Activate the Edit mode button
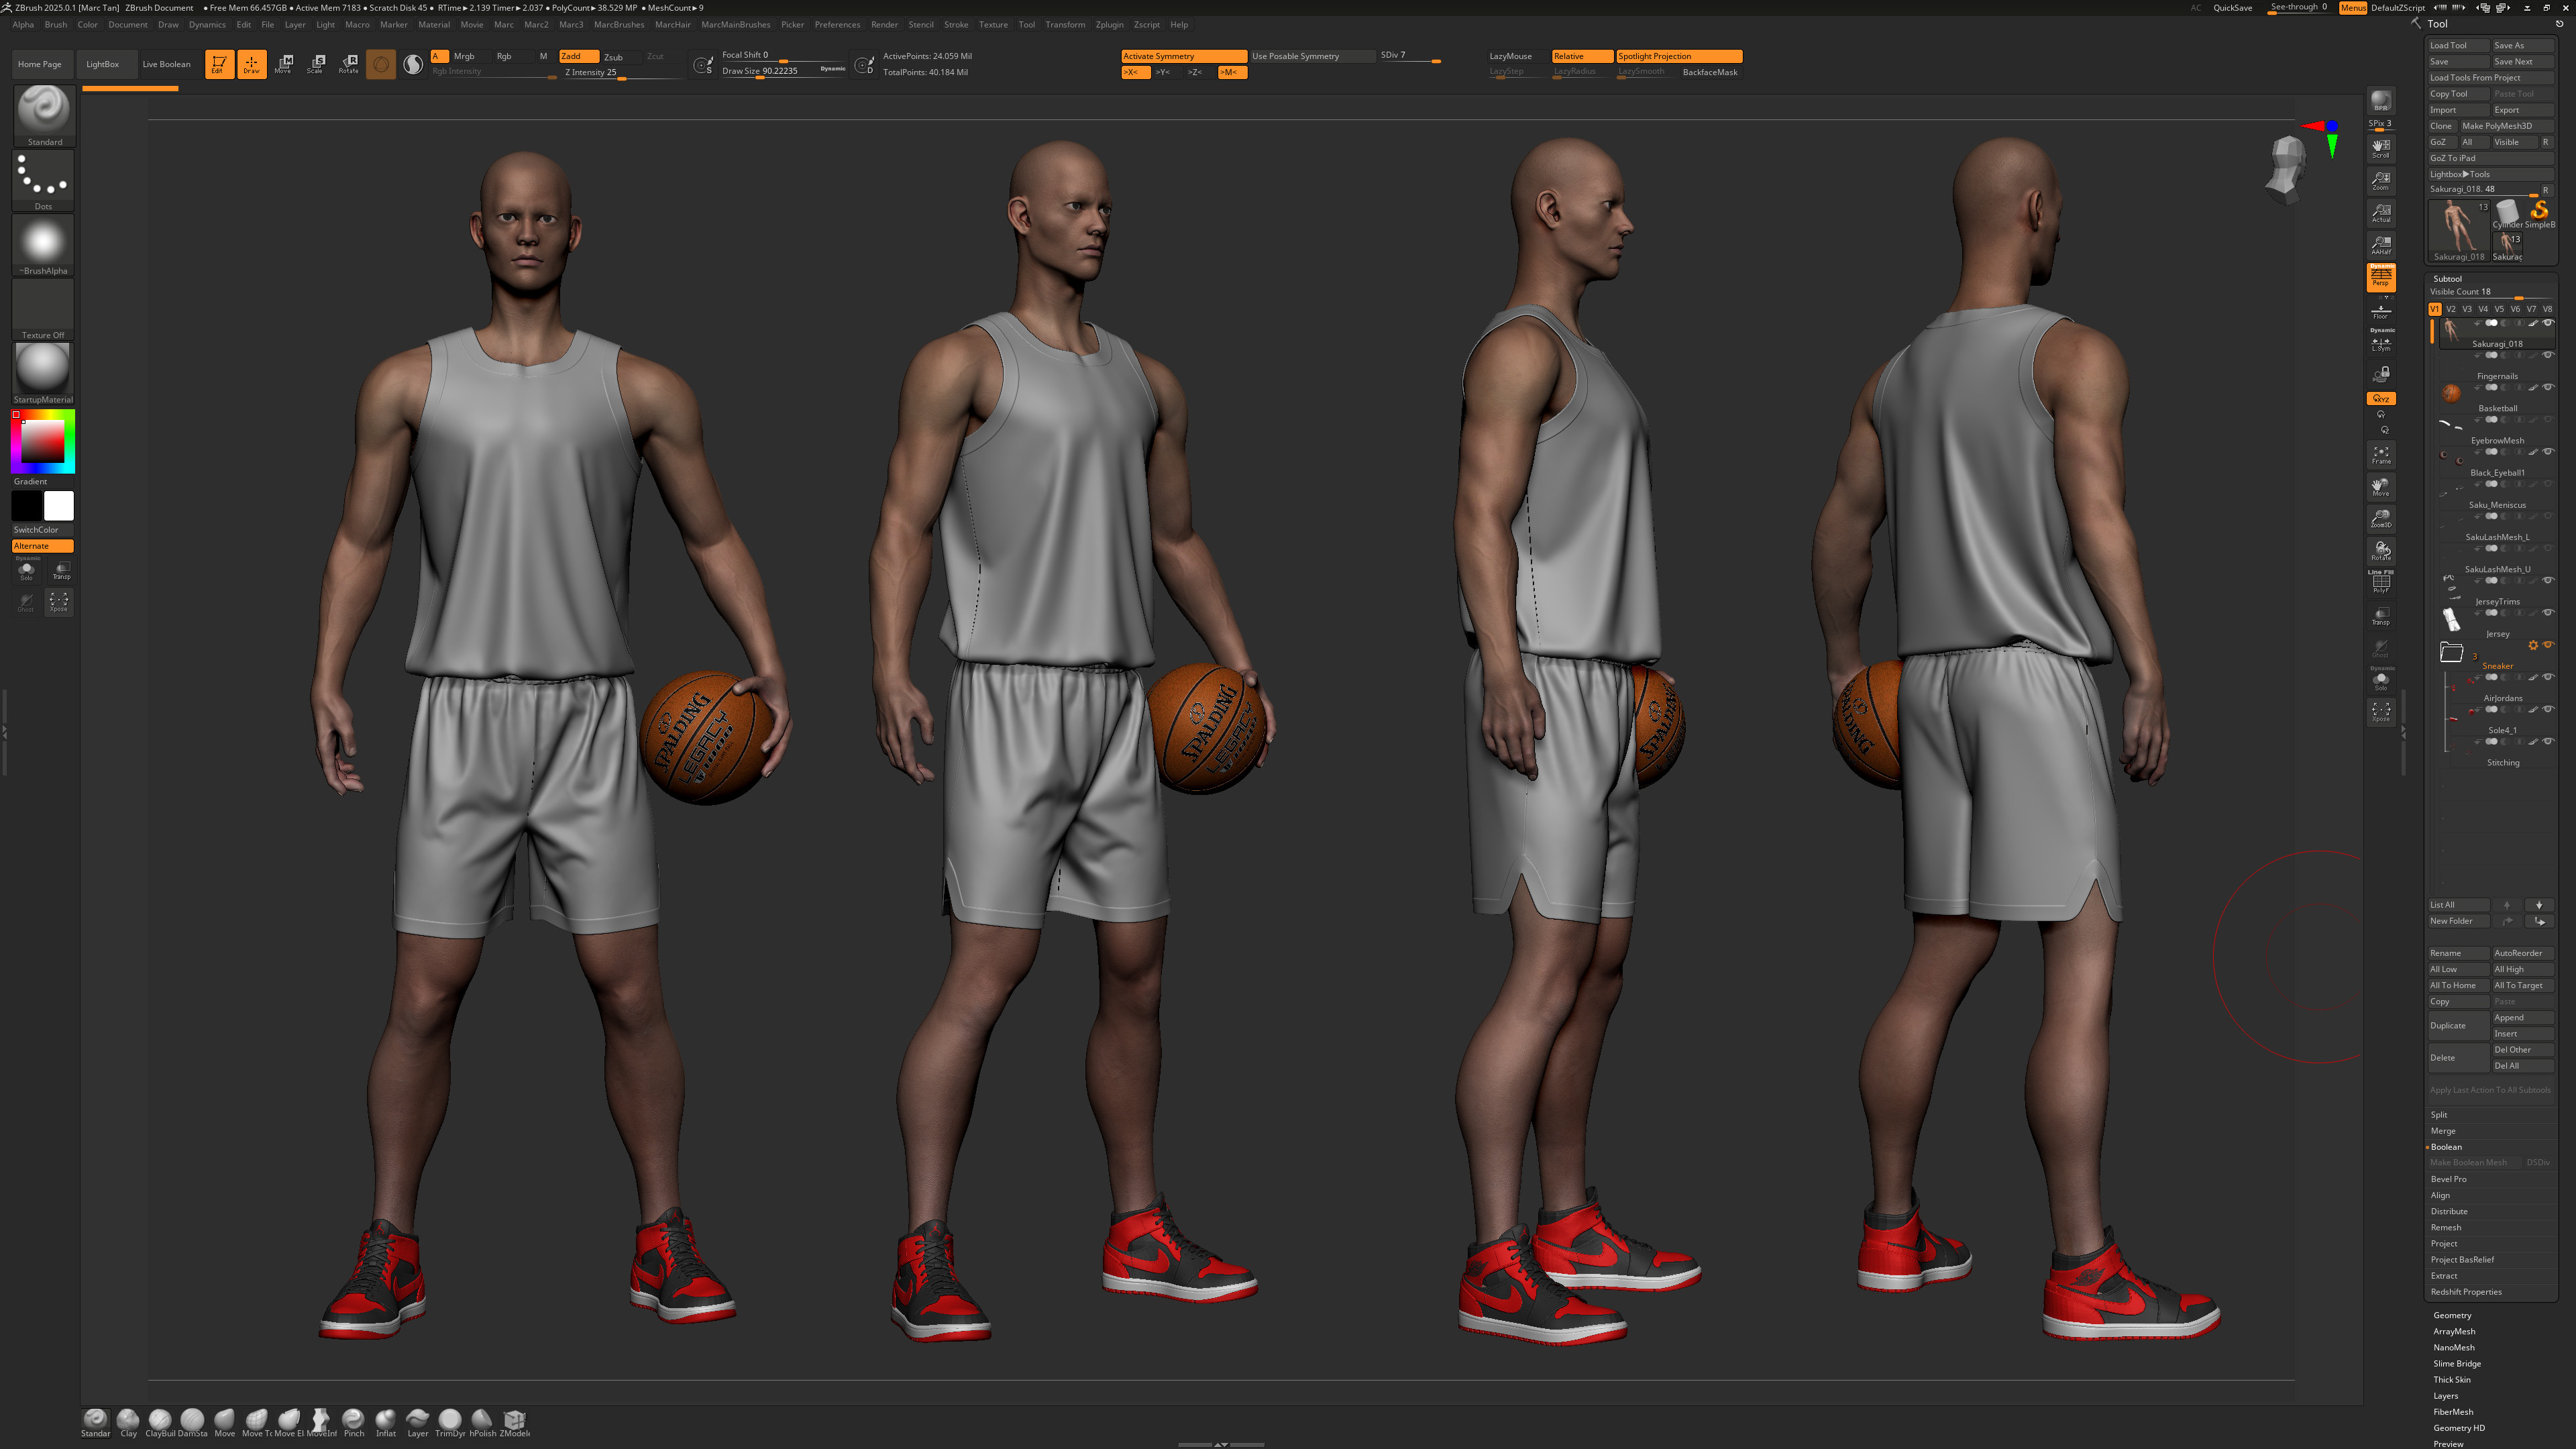Screen dimensions: 2576x1449 tap(219, 64)
